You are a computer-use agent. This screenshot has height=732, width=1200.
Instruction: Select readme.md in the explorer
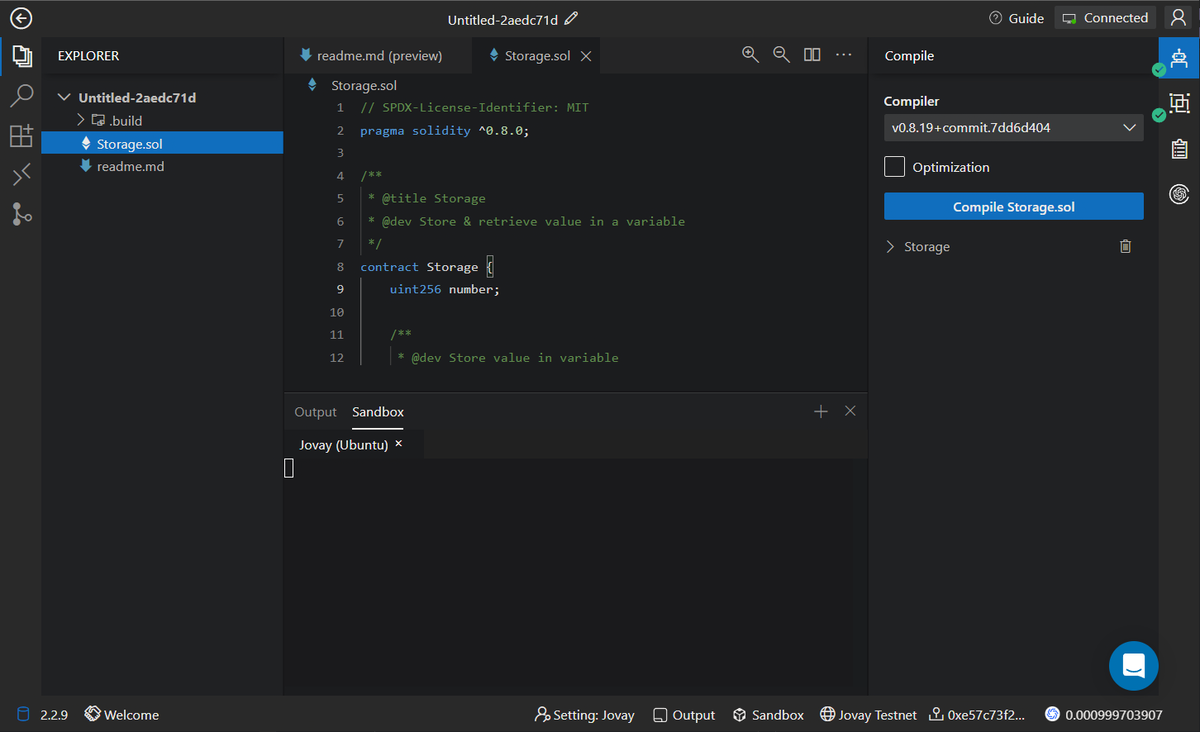tap(130, 166)
